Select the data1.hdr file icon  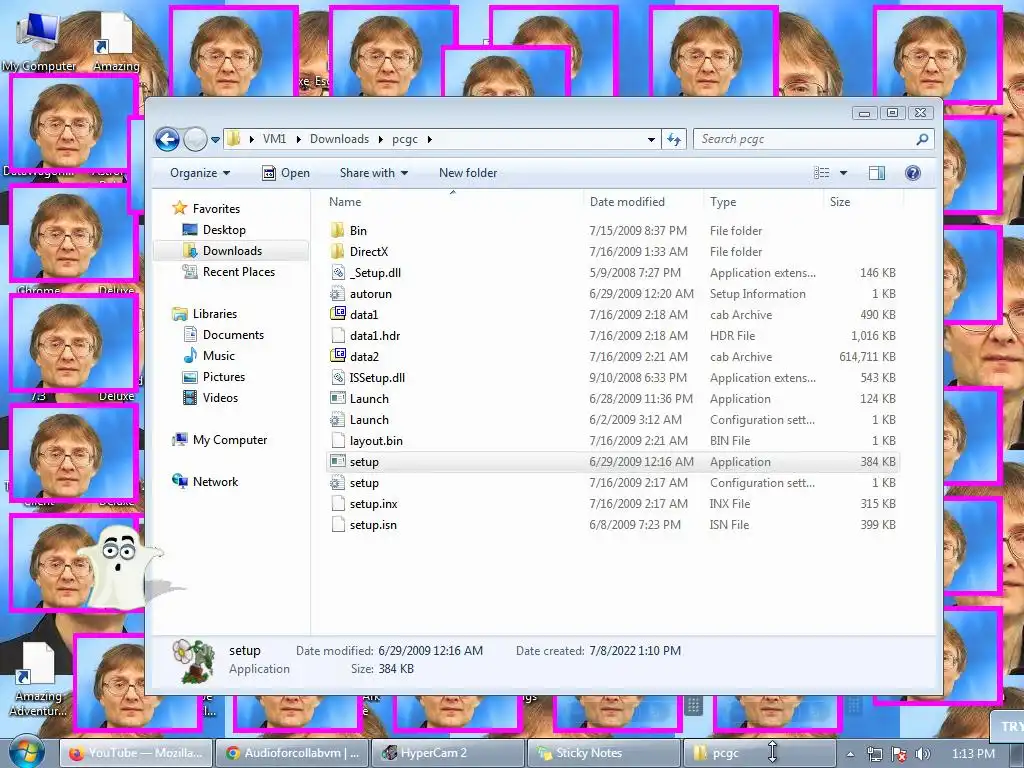coord(338,336)
